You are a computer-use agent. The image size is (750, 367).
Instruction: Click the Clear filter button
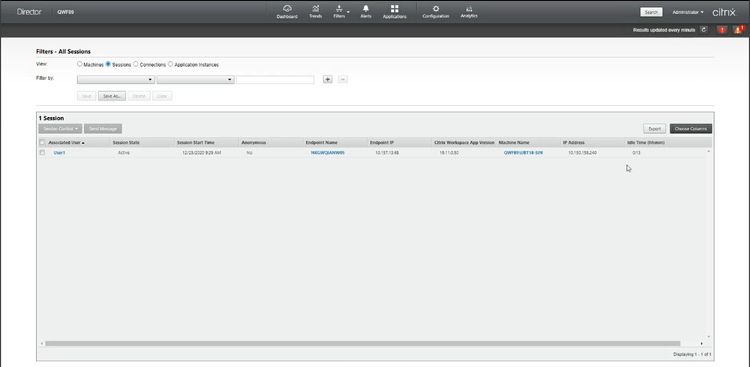(x=162, y=96)
